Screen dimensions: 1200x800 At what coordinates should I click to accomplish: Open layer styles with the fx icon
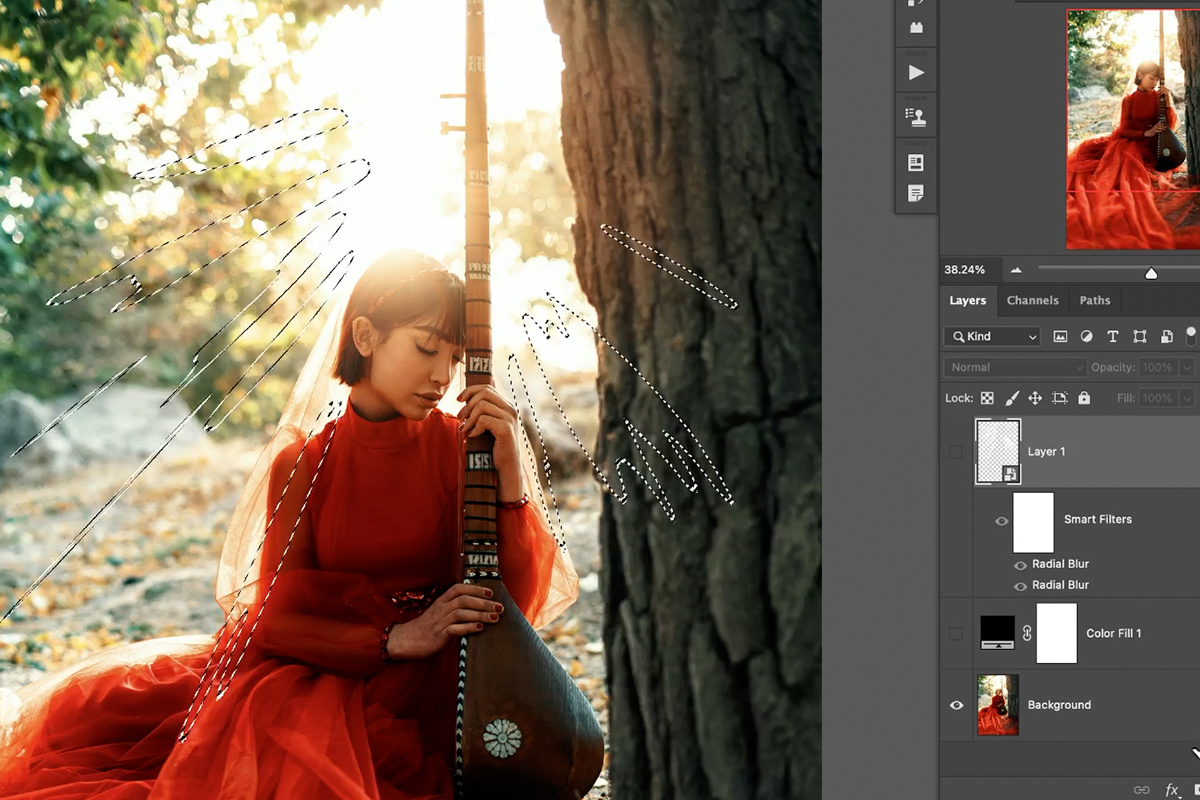tap(1171, 790)
